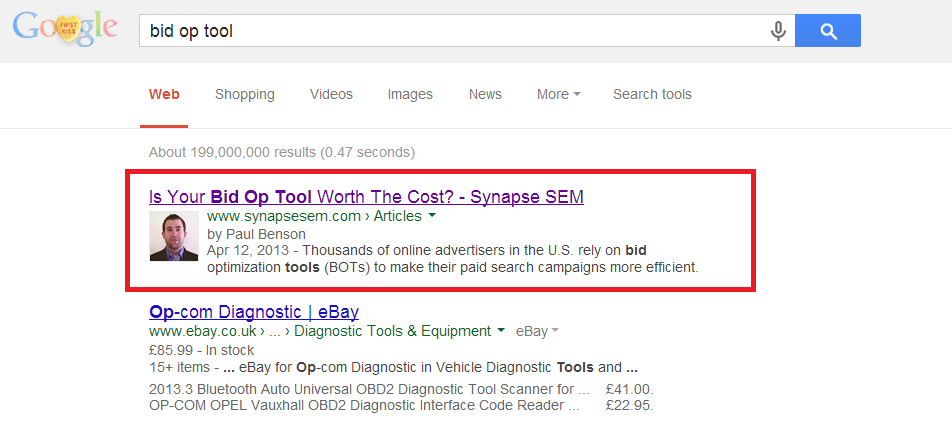Click Paul Benson's author photo thumbnail
The width and height of the screenshot is (952, 428).
coord(174,236)
